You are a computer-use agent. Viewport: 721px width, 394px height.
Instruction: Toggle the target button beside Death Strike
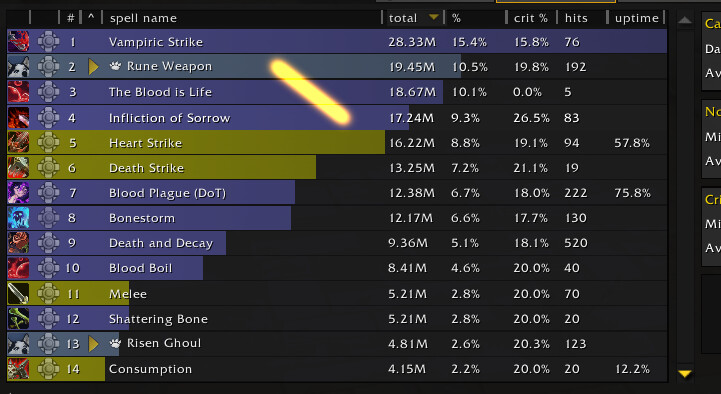pyautogui.click(x=48, y=168)
